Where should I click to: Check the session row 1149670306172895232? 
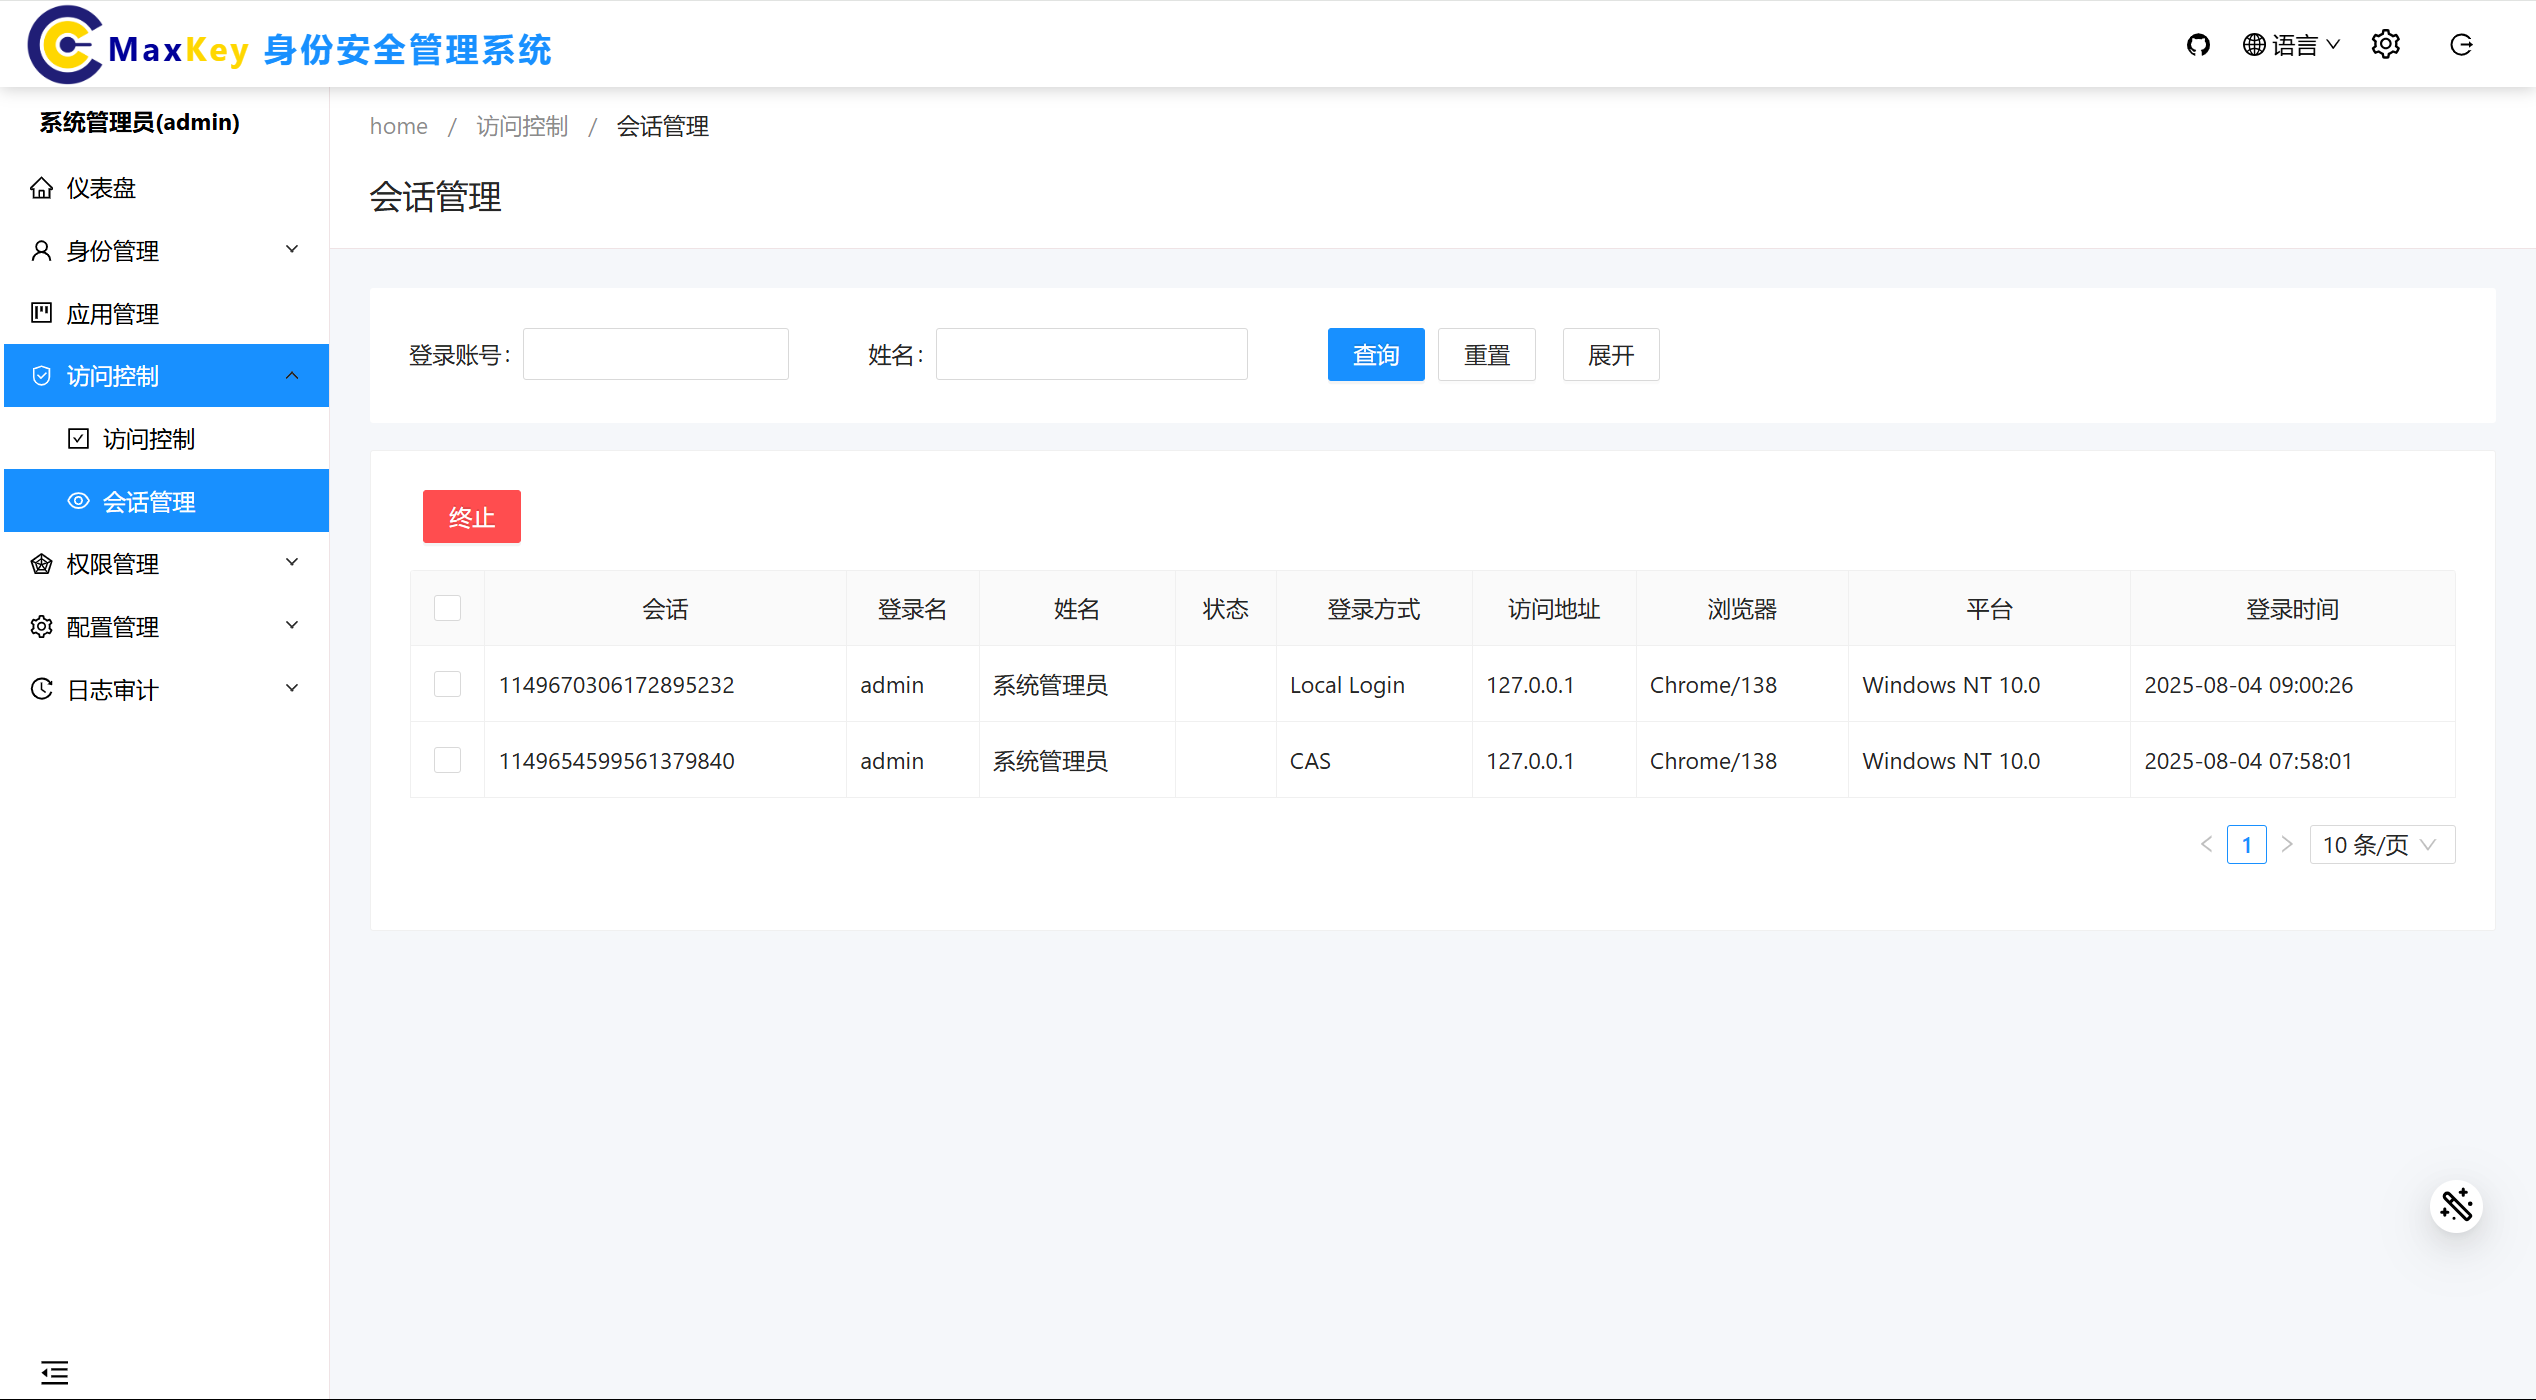point(447,684)
